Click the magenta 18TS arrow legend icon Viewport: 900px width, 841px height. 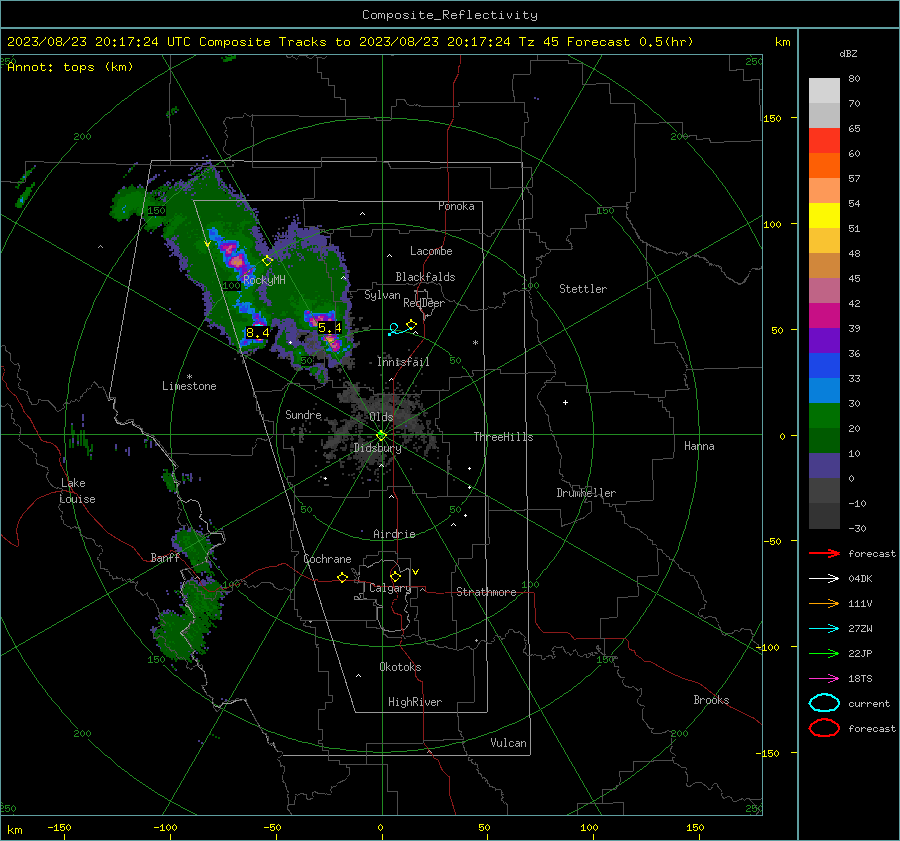coord(824,679)
